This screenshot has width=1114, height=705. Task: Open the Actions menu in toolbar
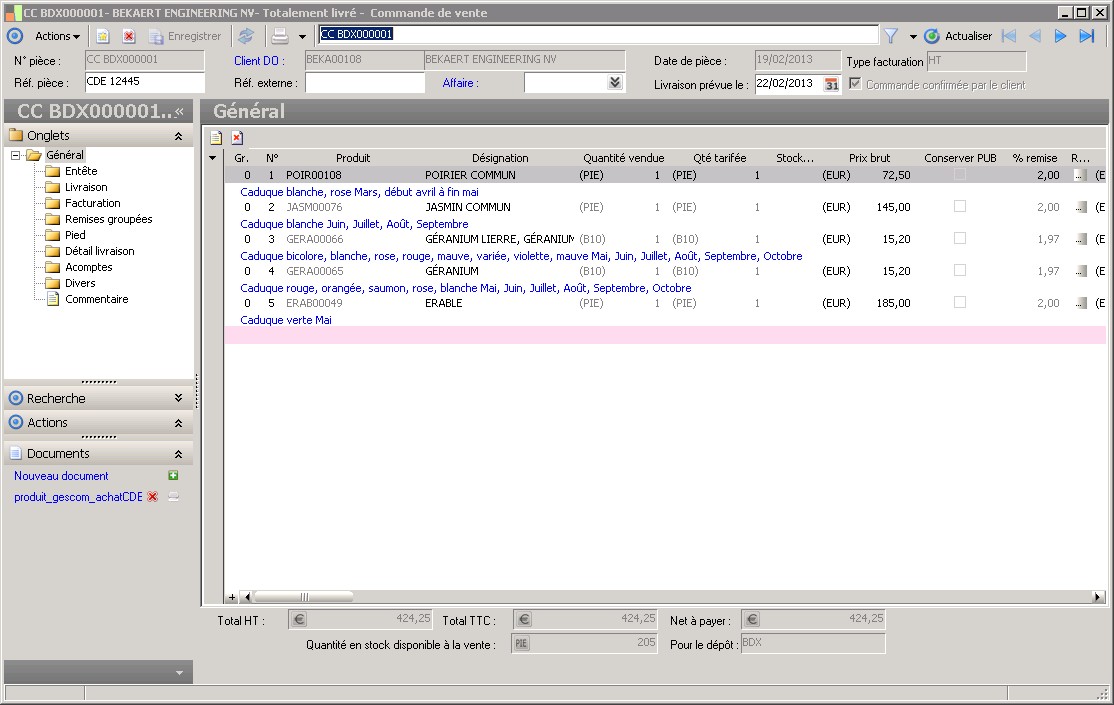point(57,36)
